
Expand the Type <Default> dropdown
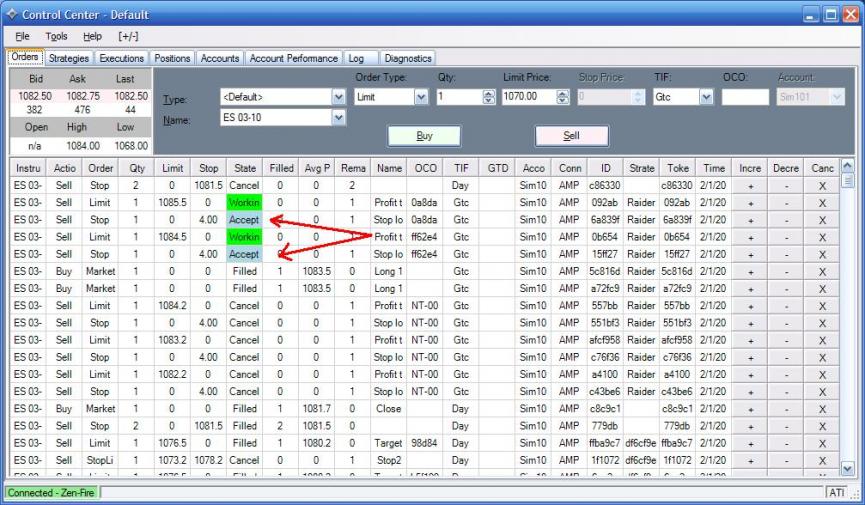click(338, 97)
